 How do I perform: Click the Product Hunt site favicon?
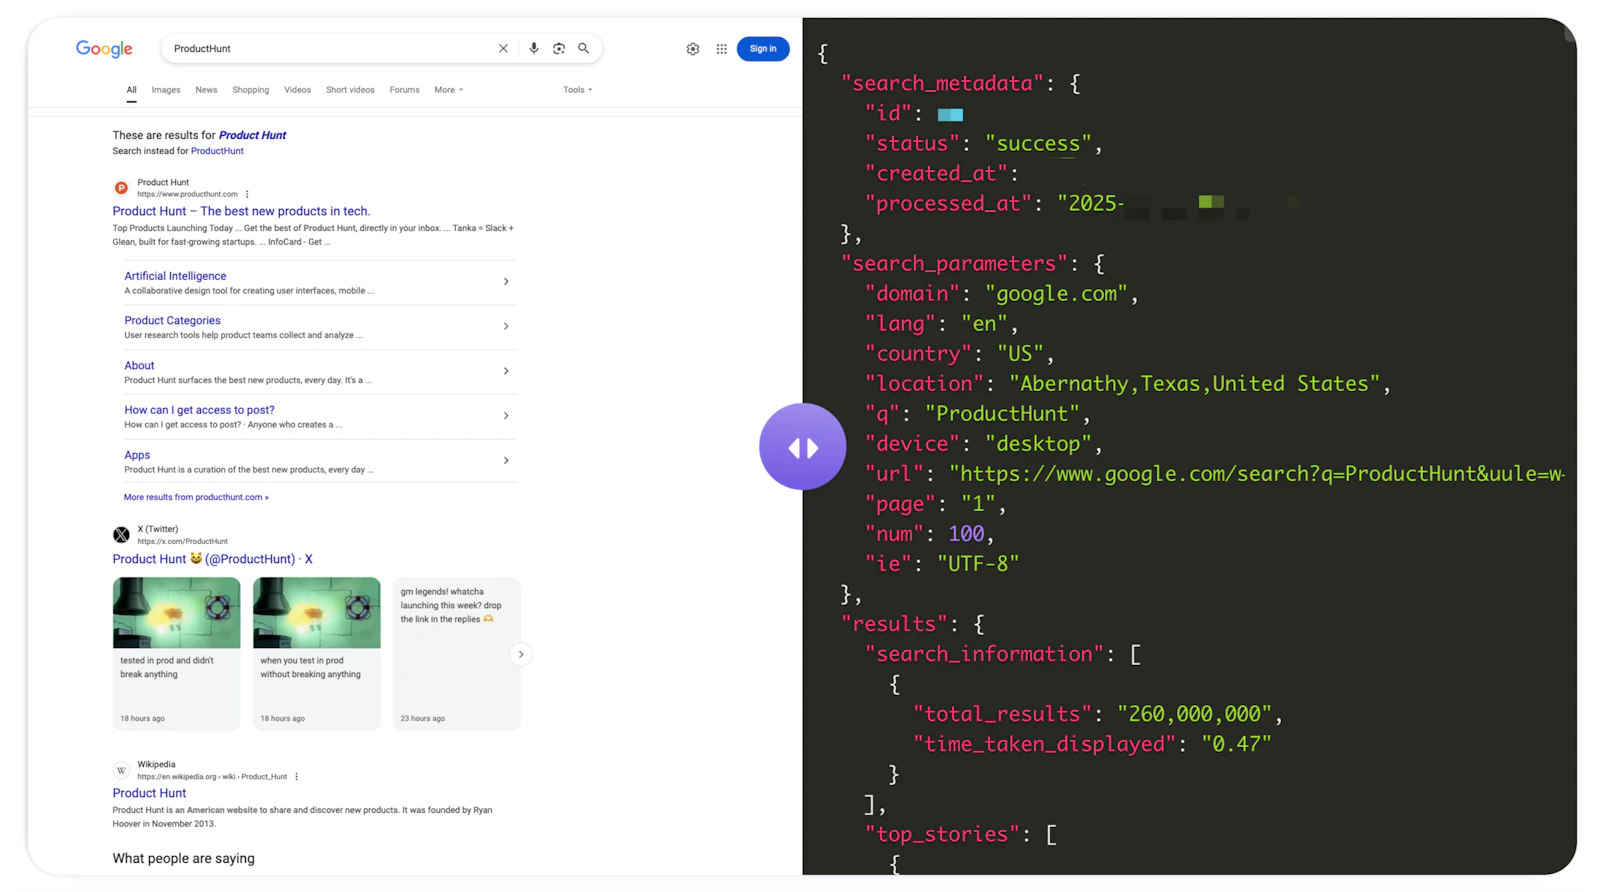coord(121,188)
